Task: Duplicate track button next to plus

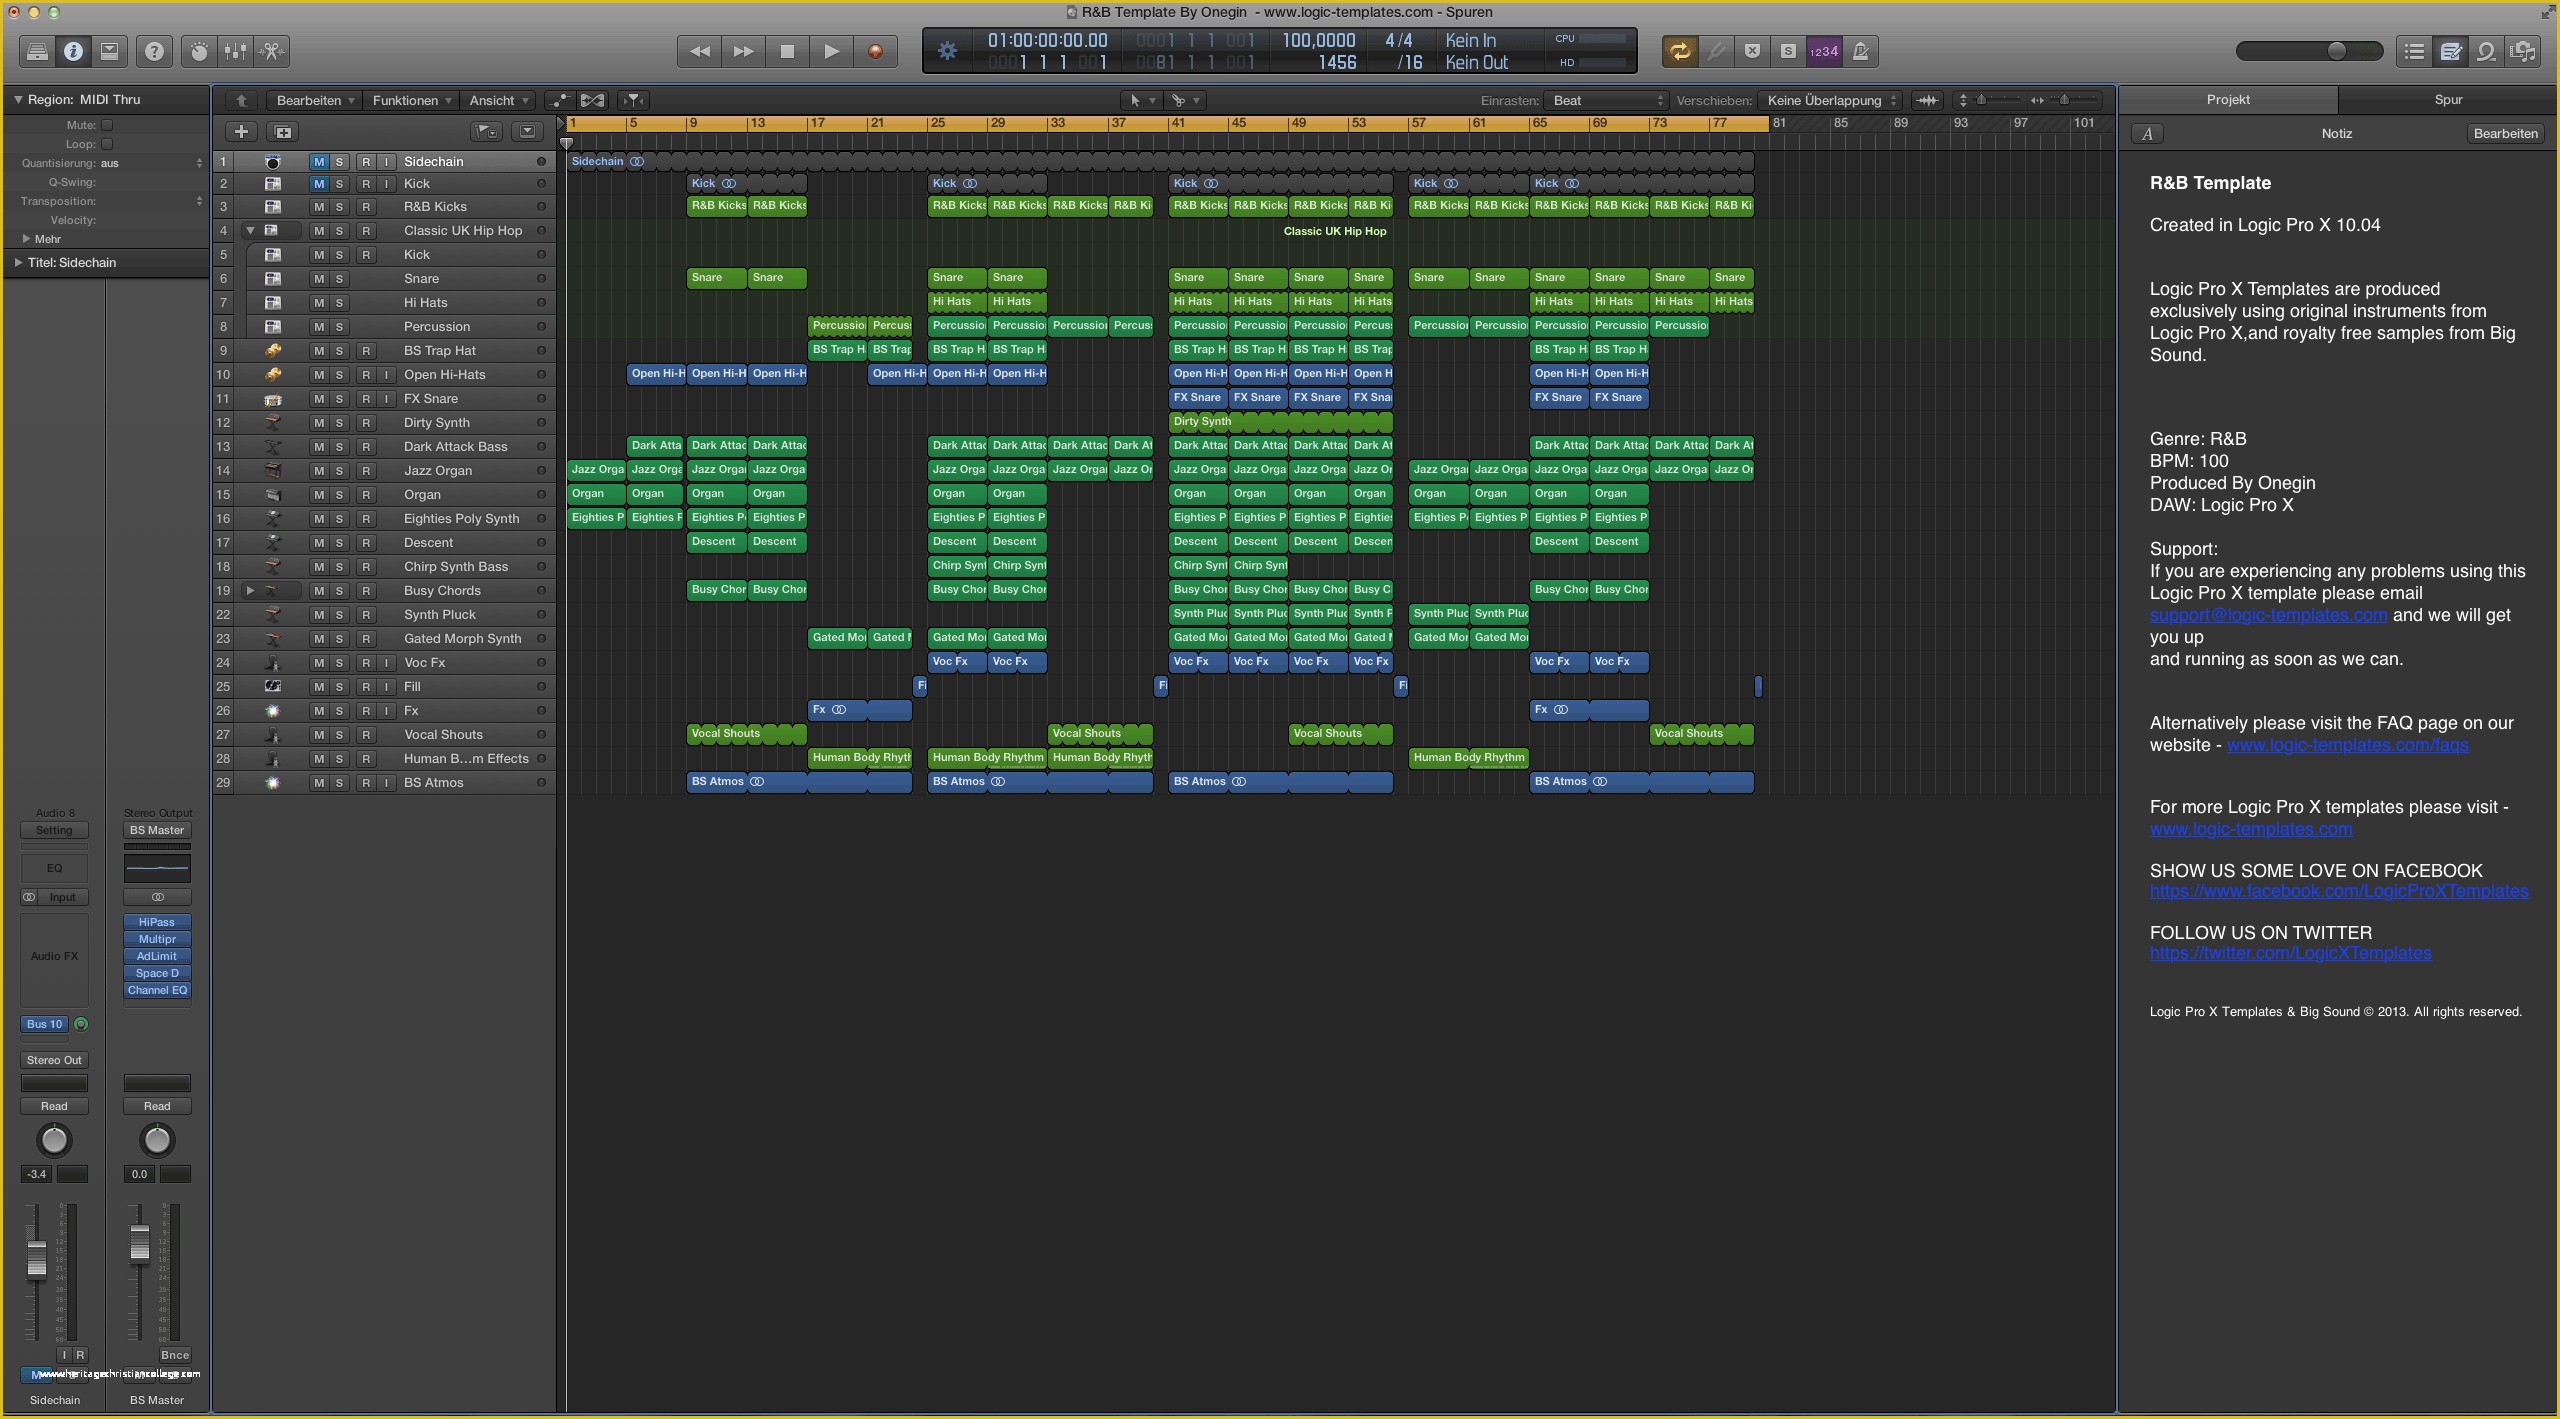Action: 284,132
